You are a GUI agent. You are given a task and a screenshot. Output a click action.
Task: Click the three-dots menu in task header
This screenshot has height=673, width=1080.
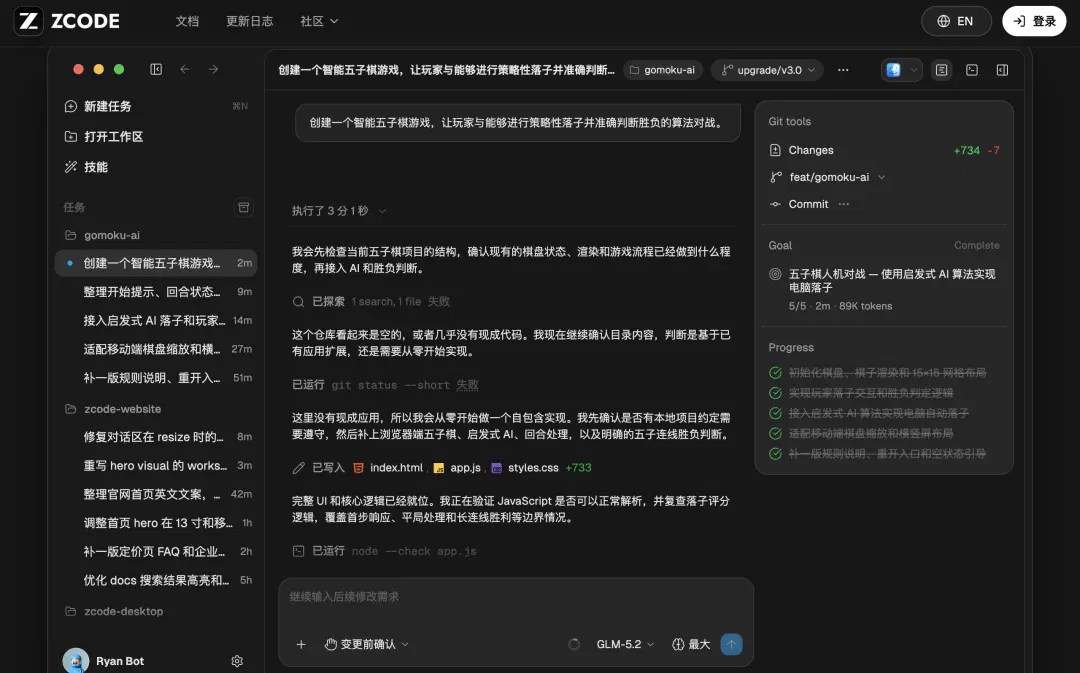click(x=843, y=70)
